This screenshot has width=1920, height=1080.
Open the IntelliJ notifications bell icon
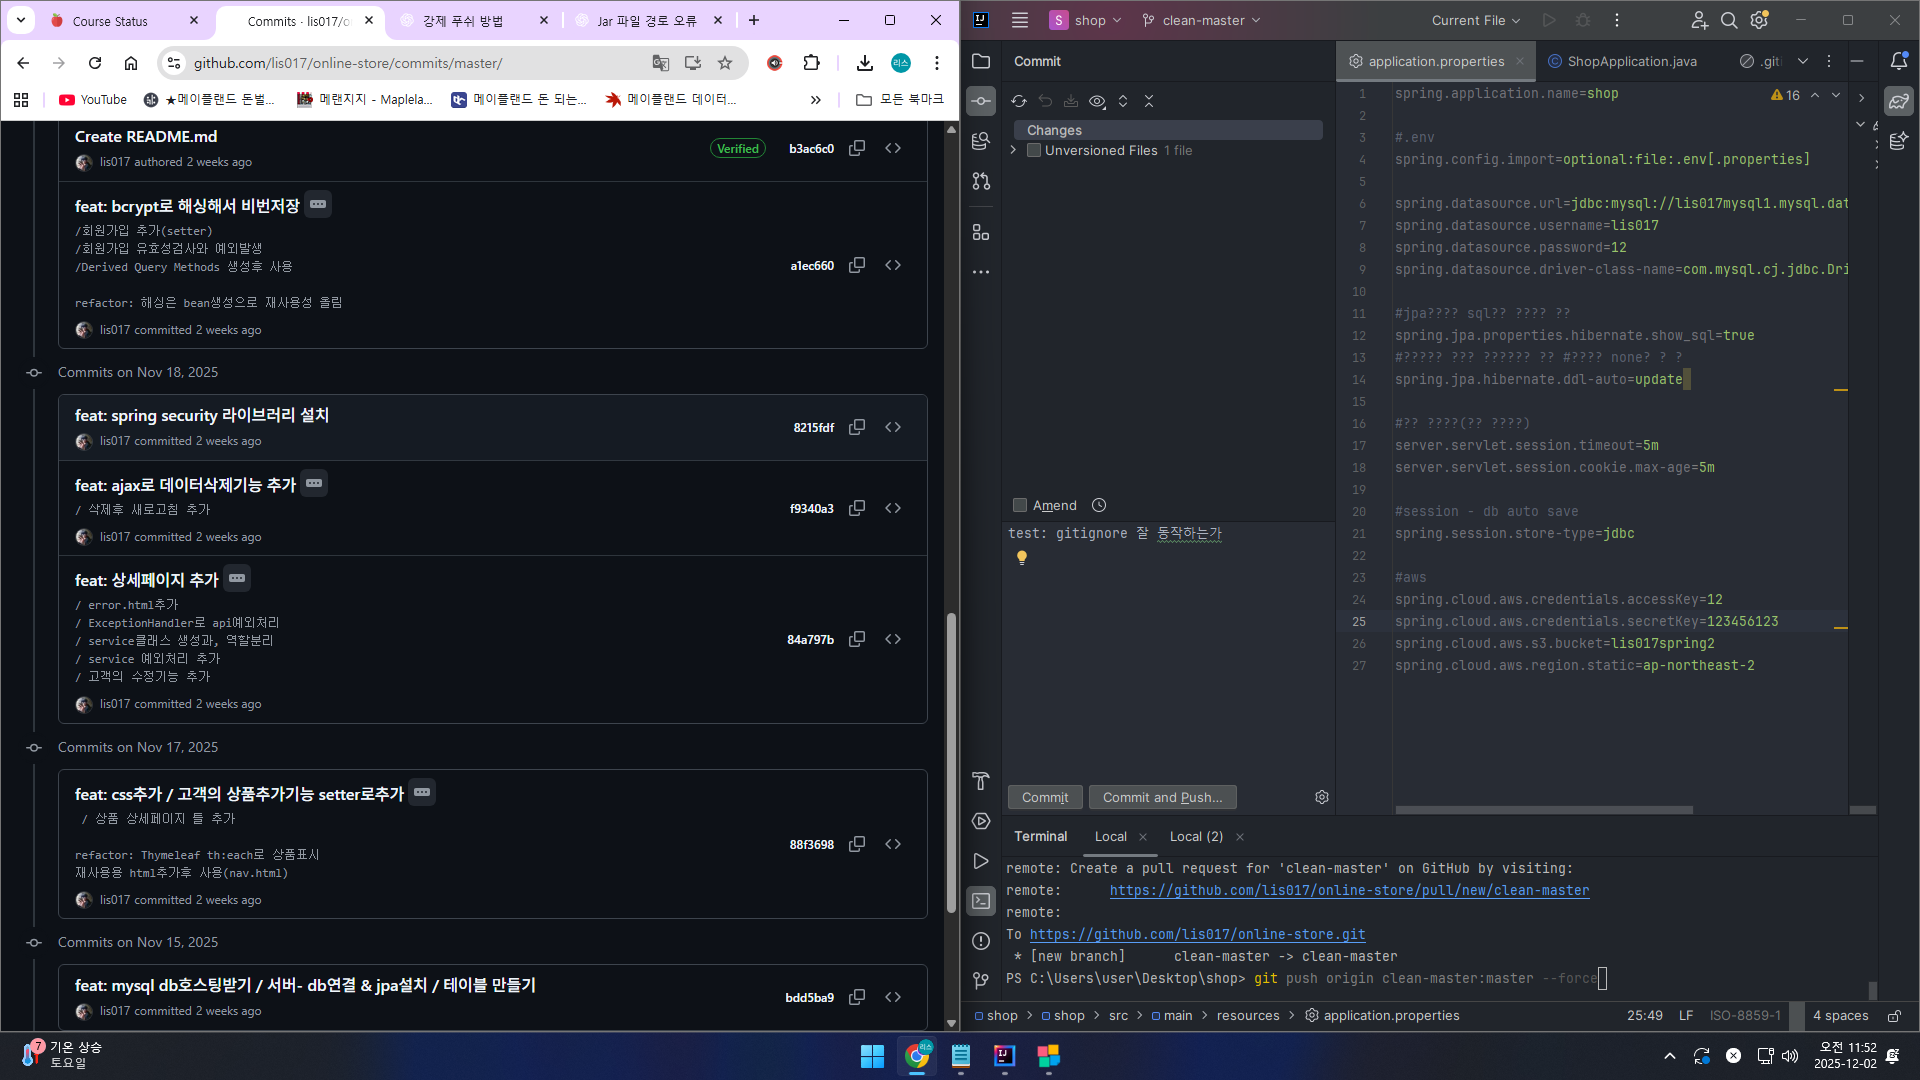[x=1898, y=61]
